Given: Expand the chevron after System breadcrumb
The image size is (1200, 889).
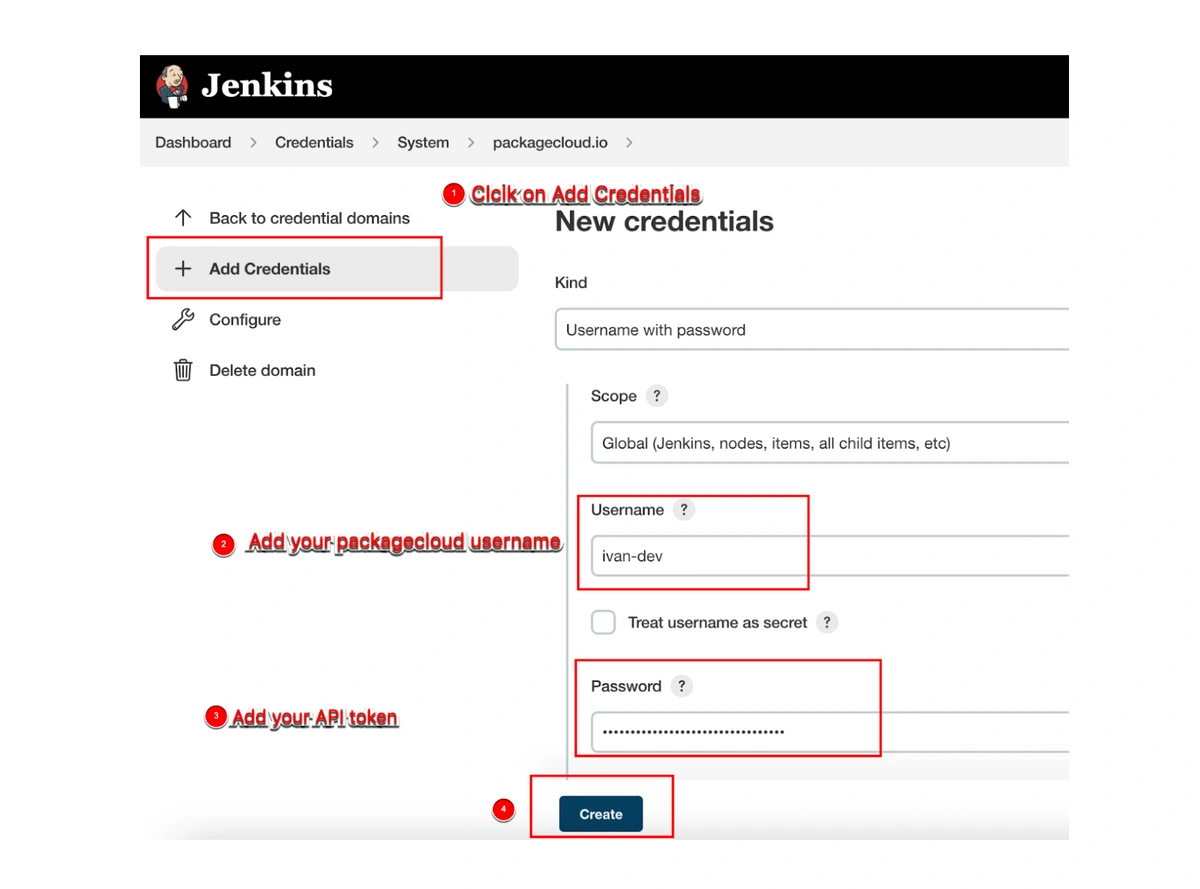Looking at the screenshot, I should 471,143.
